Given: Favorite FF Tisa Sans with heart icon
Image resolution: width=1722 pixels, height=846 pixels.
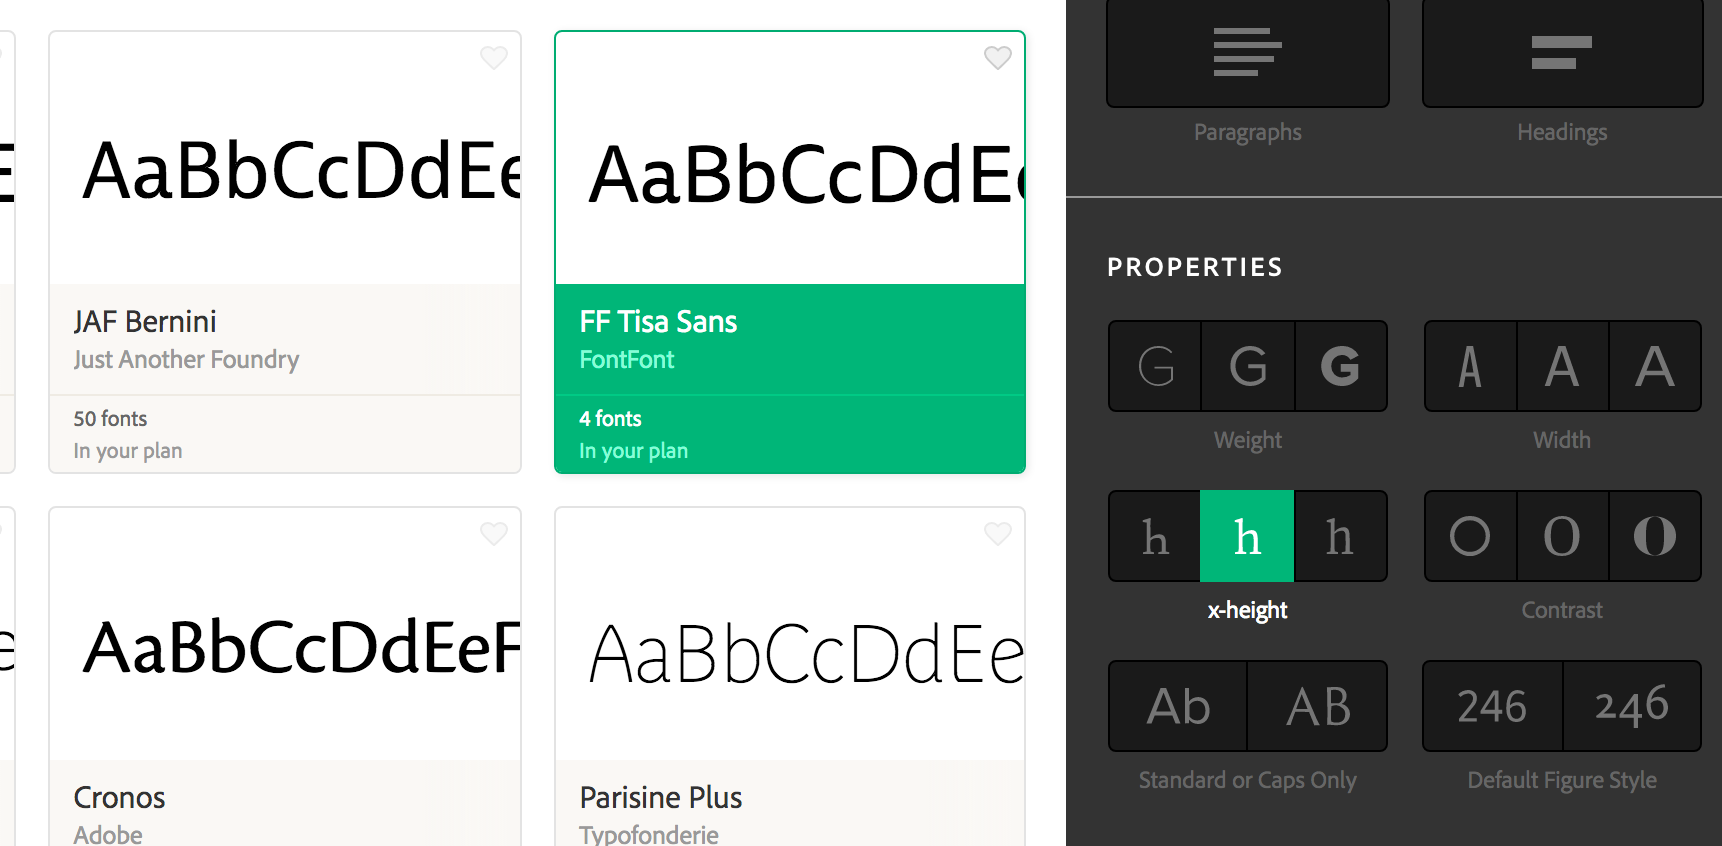Looking at the screenshot, I should [998, 58].
